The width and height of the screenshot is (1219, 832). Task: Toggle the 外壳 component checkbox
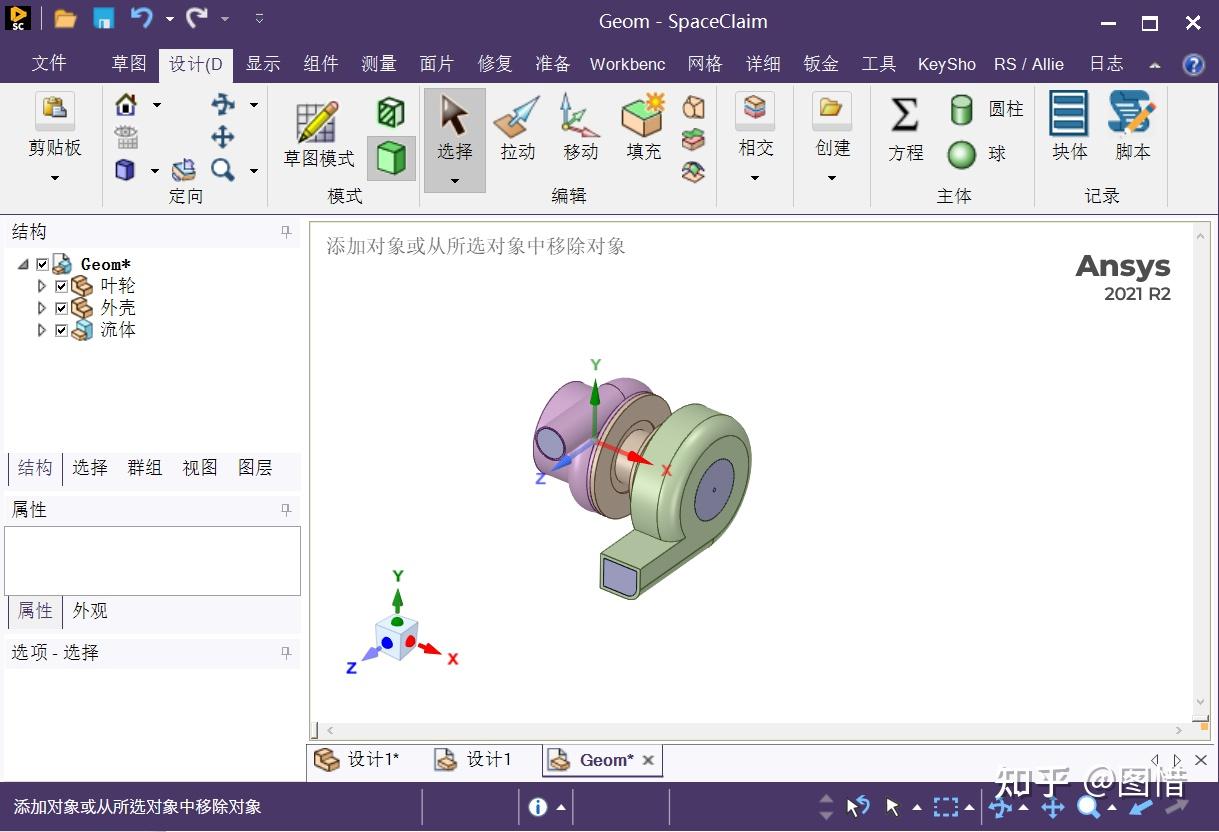pos(61,307)
